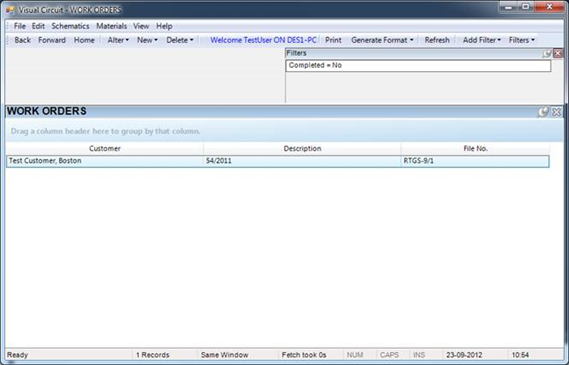Open the Filters dropdown in toolbar
The image size is (569, 365).
(x=522, y=40)
